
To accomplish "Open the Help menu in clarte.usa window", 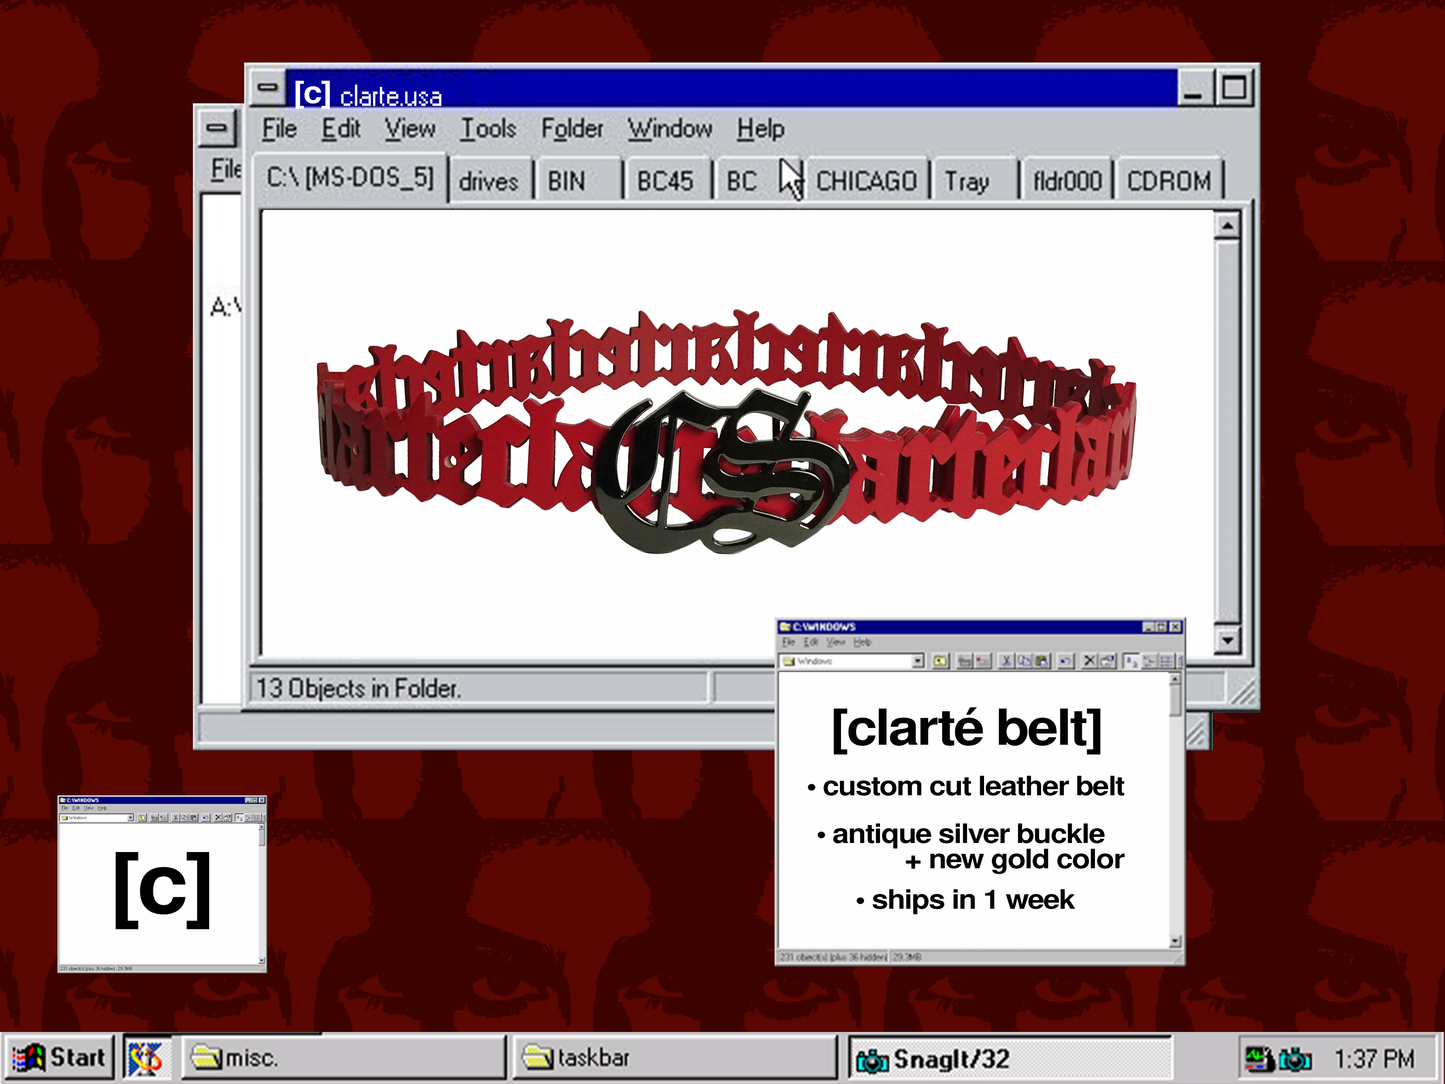I will point(760,129).
